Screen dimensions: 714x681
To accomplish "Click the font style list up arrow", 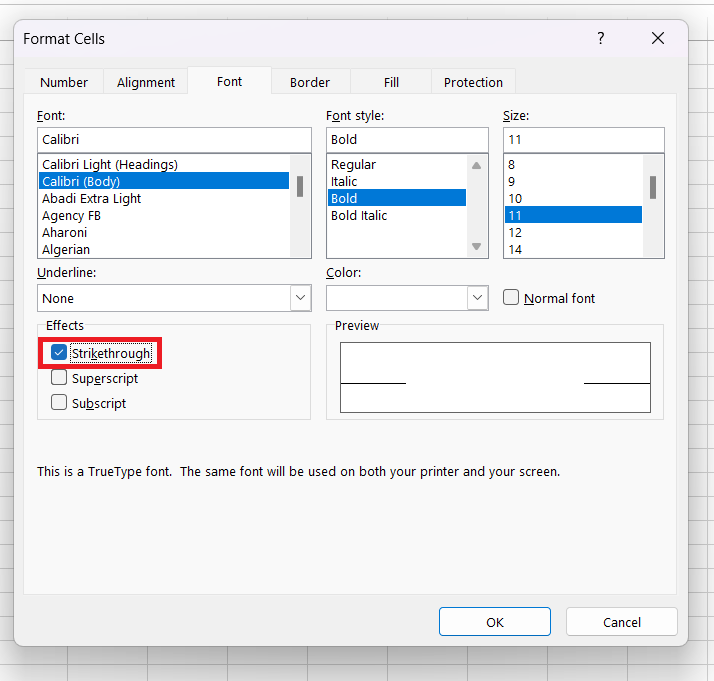I will click(x=476, y=165).
